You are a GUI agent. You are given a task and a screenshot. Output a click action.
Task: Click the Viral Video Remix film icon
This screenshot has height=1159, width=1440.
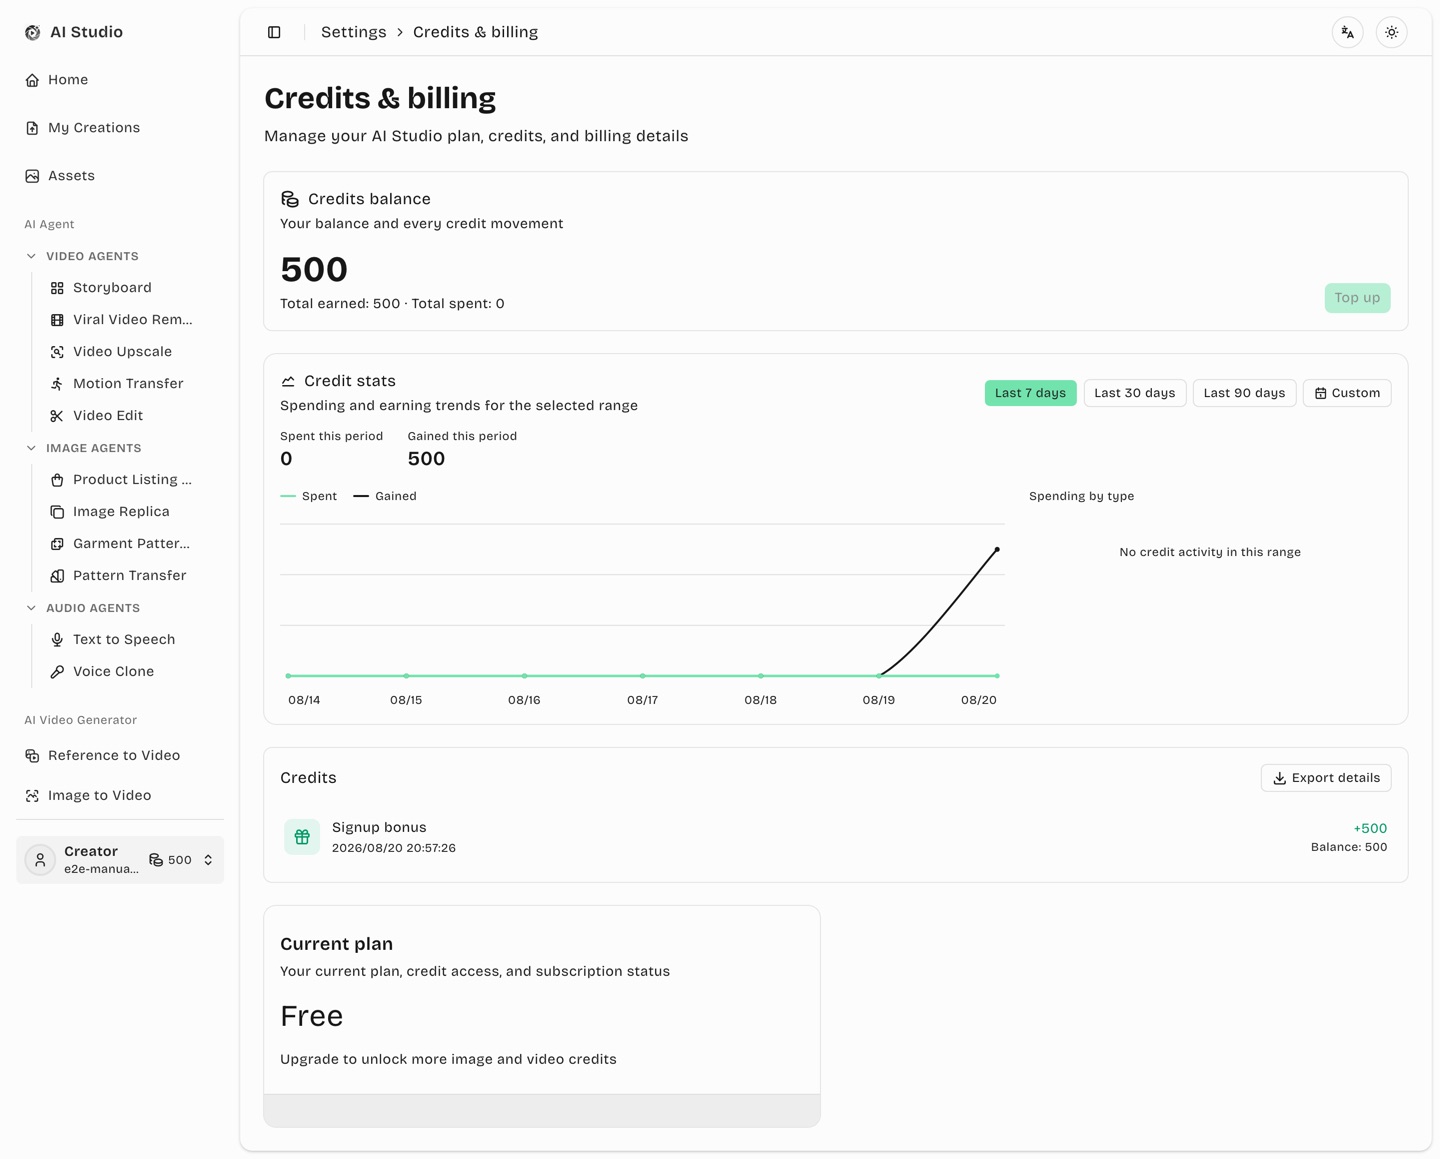coord(57,320)
